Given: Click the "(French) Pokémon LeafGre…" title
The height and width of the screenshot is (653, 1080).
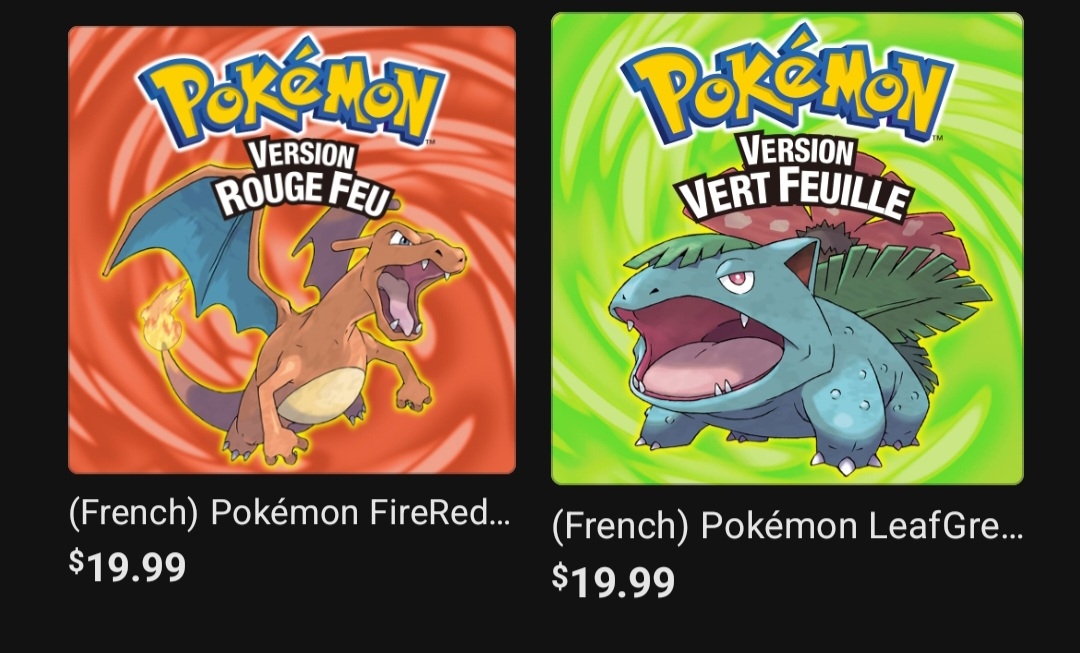Looking at the screenshot, I should click(787, 526).
